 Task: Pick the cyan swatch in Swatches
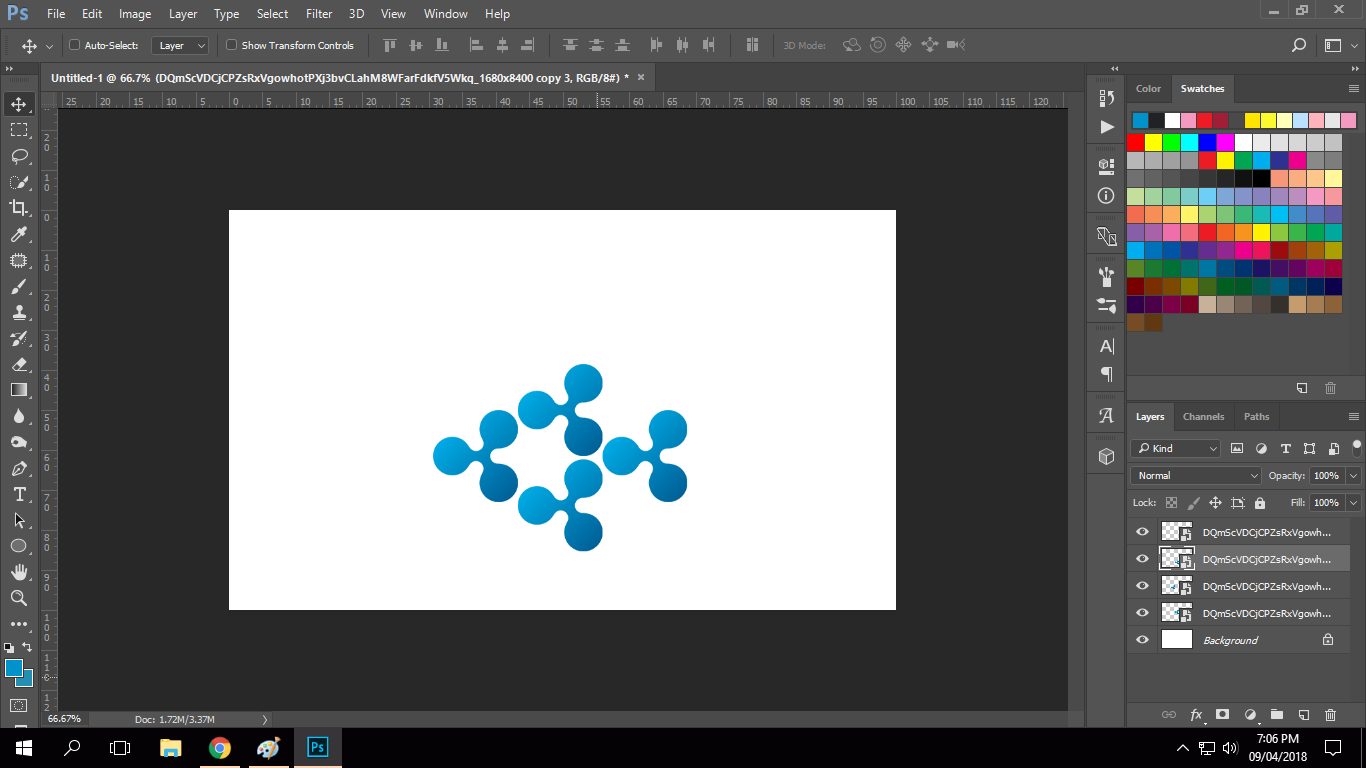pos(1190,142)
